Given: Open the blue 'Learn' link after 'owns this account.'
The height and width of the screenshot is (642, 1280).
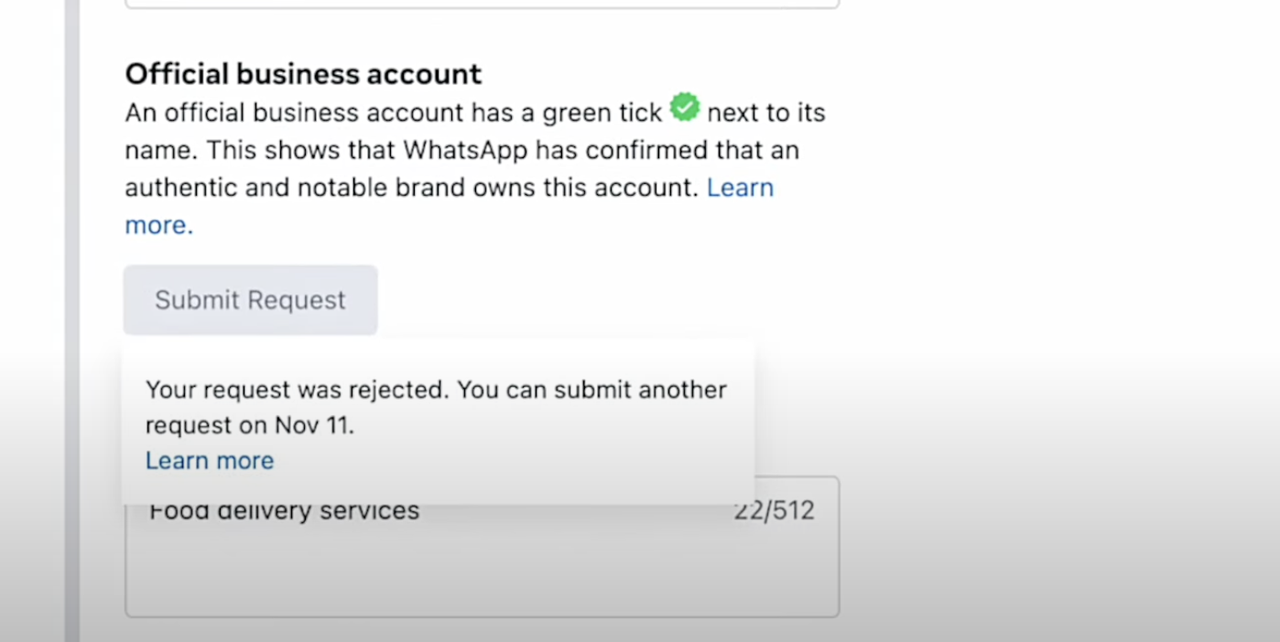Looking at the screenshot, I should (740, 188).
